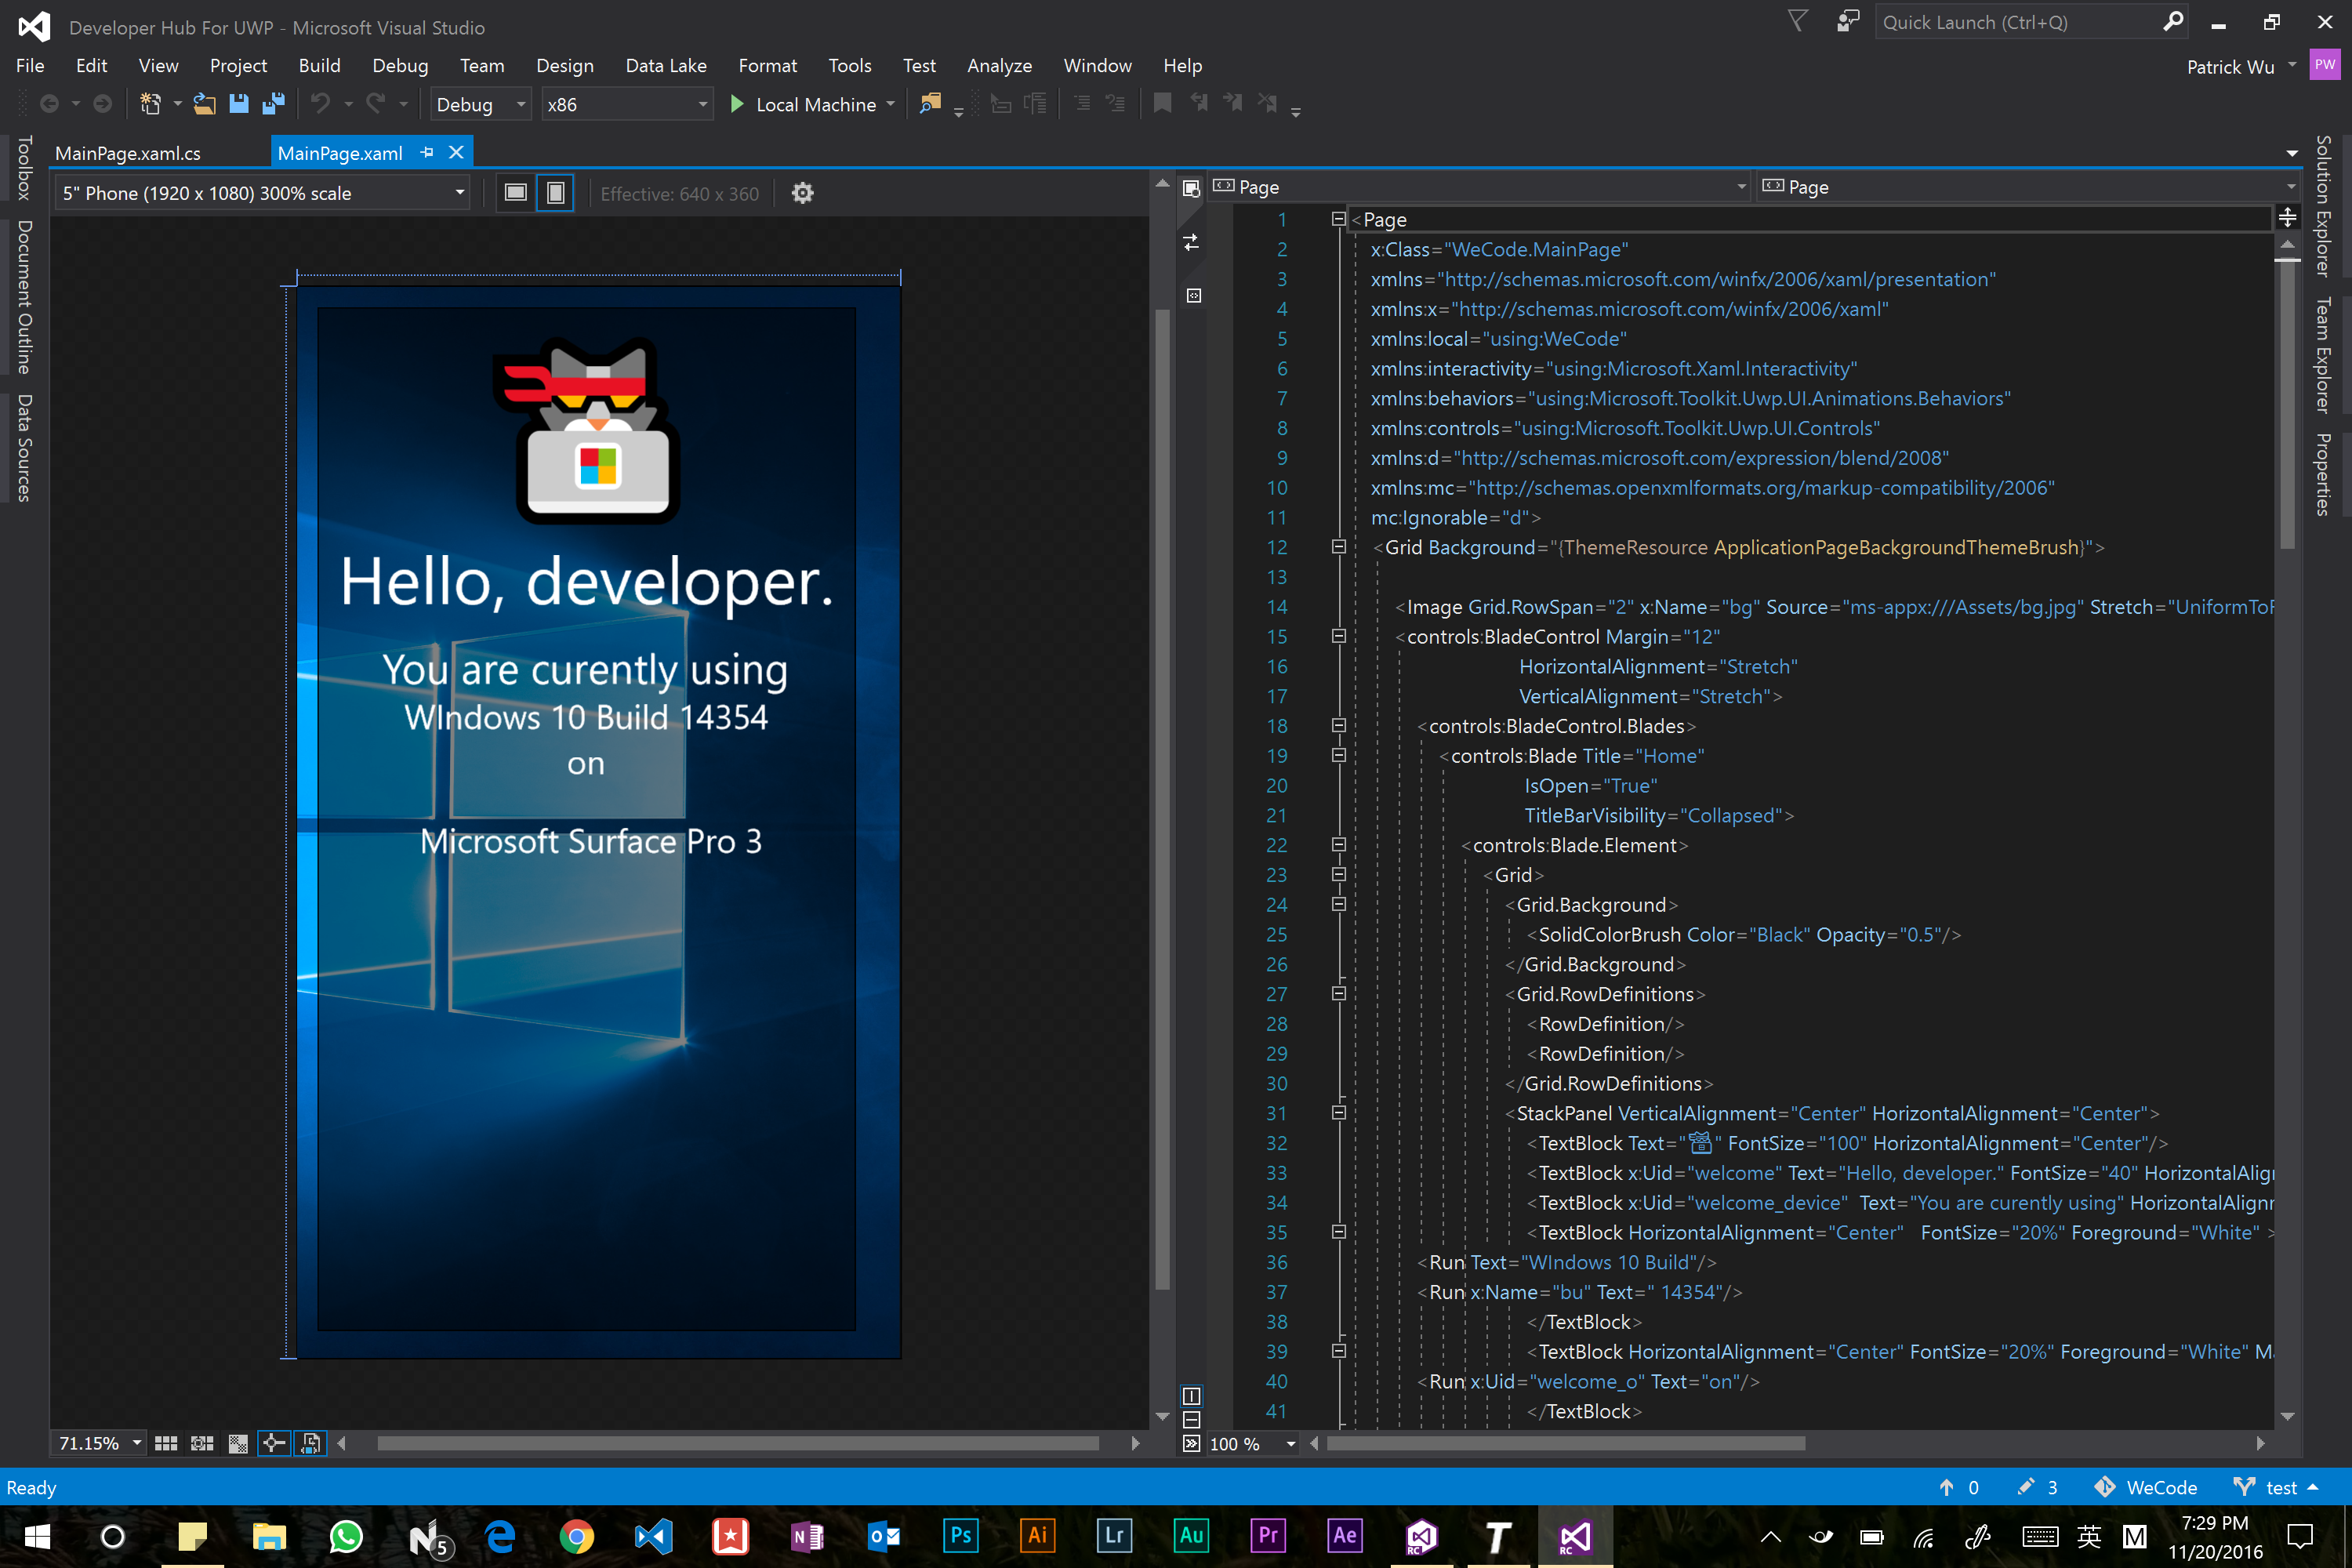
Task: Click the Open File toolbar icon
Action: 205,104
